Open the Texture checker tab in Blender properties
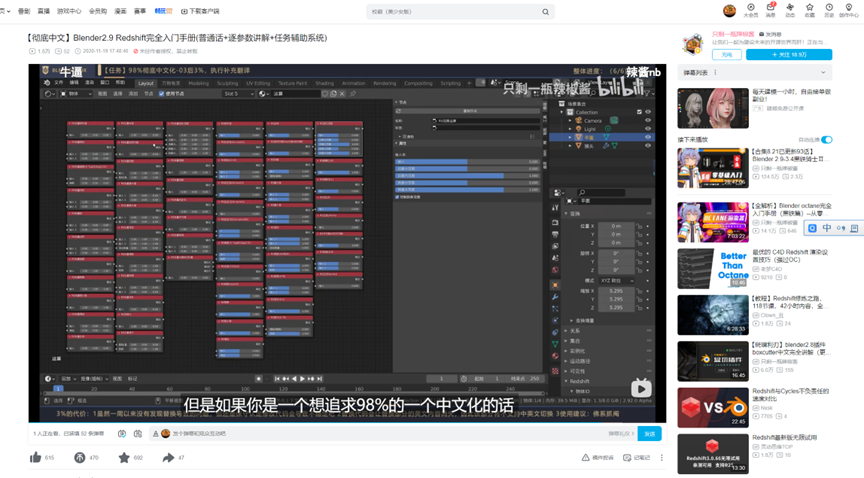The width and height of the screenshot is (864, 478). pos(555,370)
